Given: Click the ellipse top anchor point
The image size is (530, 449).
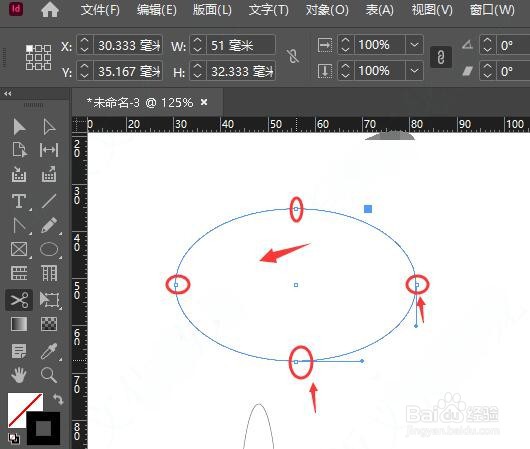Looking at the screenshot, I should [296, 209].
